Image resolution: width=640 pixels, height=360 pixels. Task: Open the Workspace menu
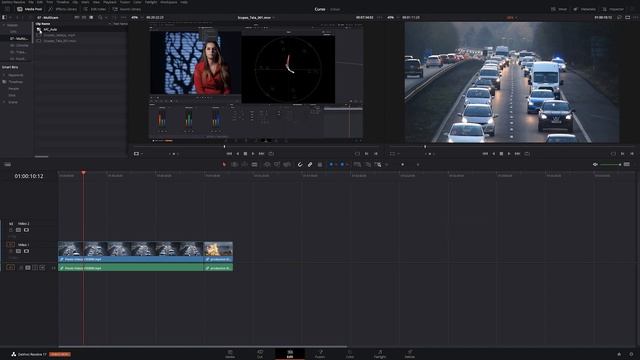pos(169,2)
